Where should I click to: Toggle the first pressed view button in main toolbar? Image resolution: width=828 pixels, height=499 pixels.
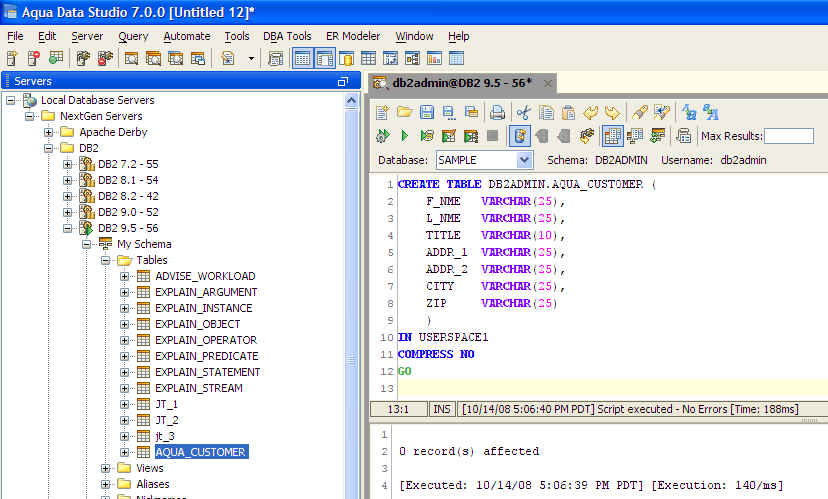pos(303,59)
